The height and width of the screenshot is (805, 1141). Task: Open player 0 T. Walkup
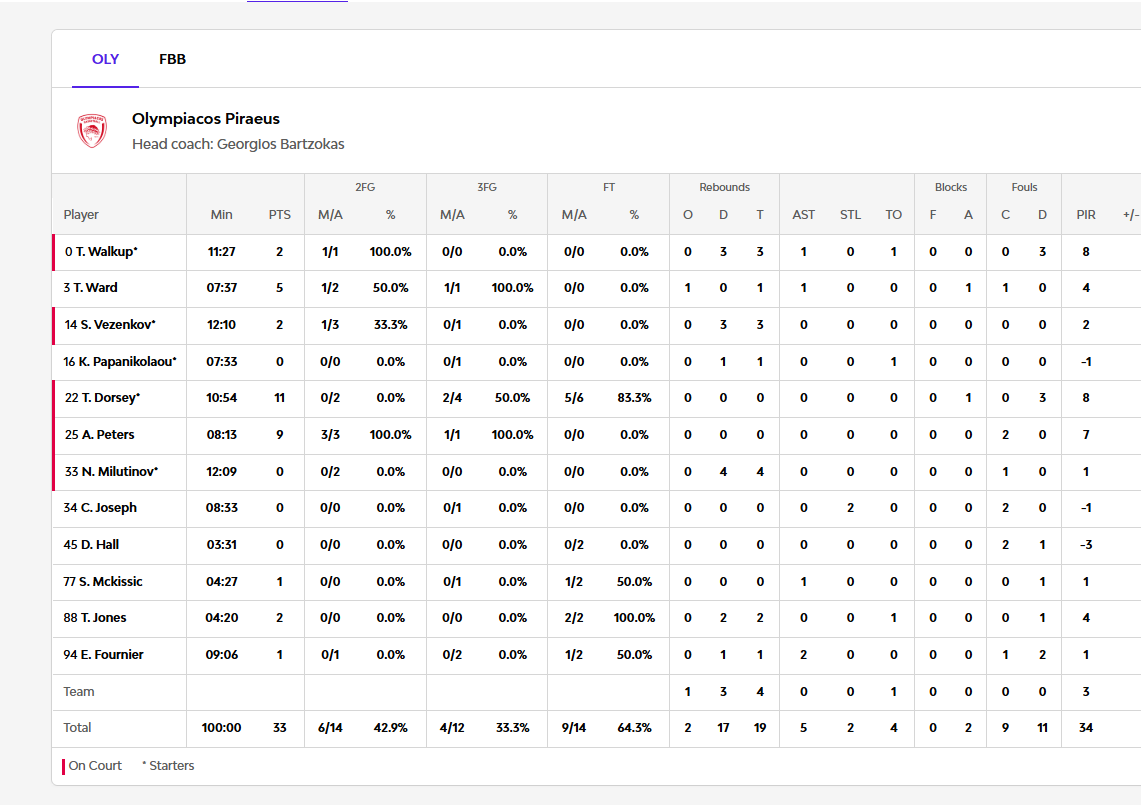(x=101, y=252)
